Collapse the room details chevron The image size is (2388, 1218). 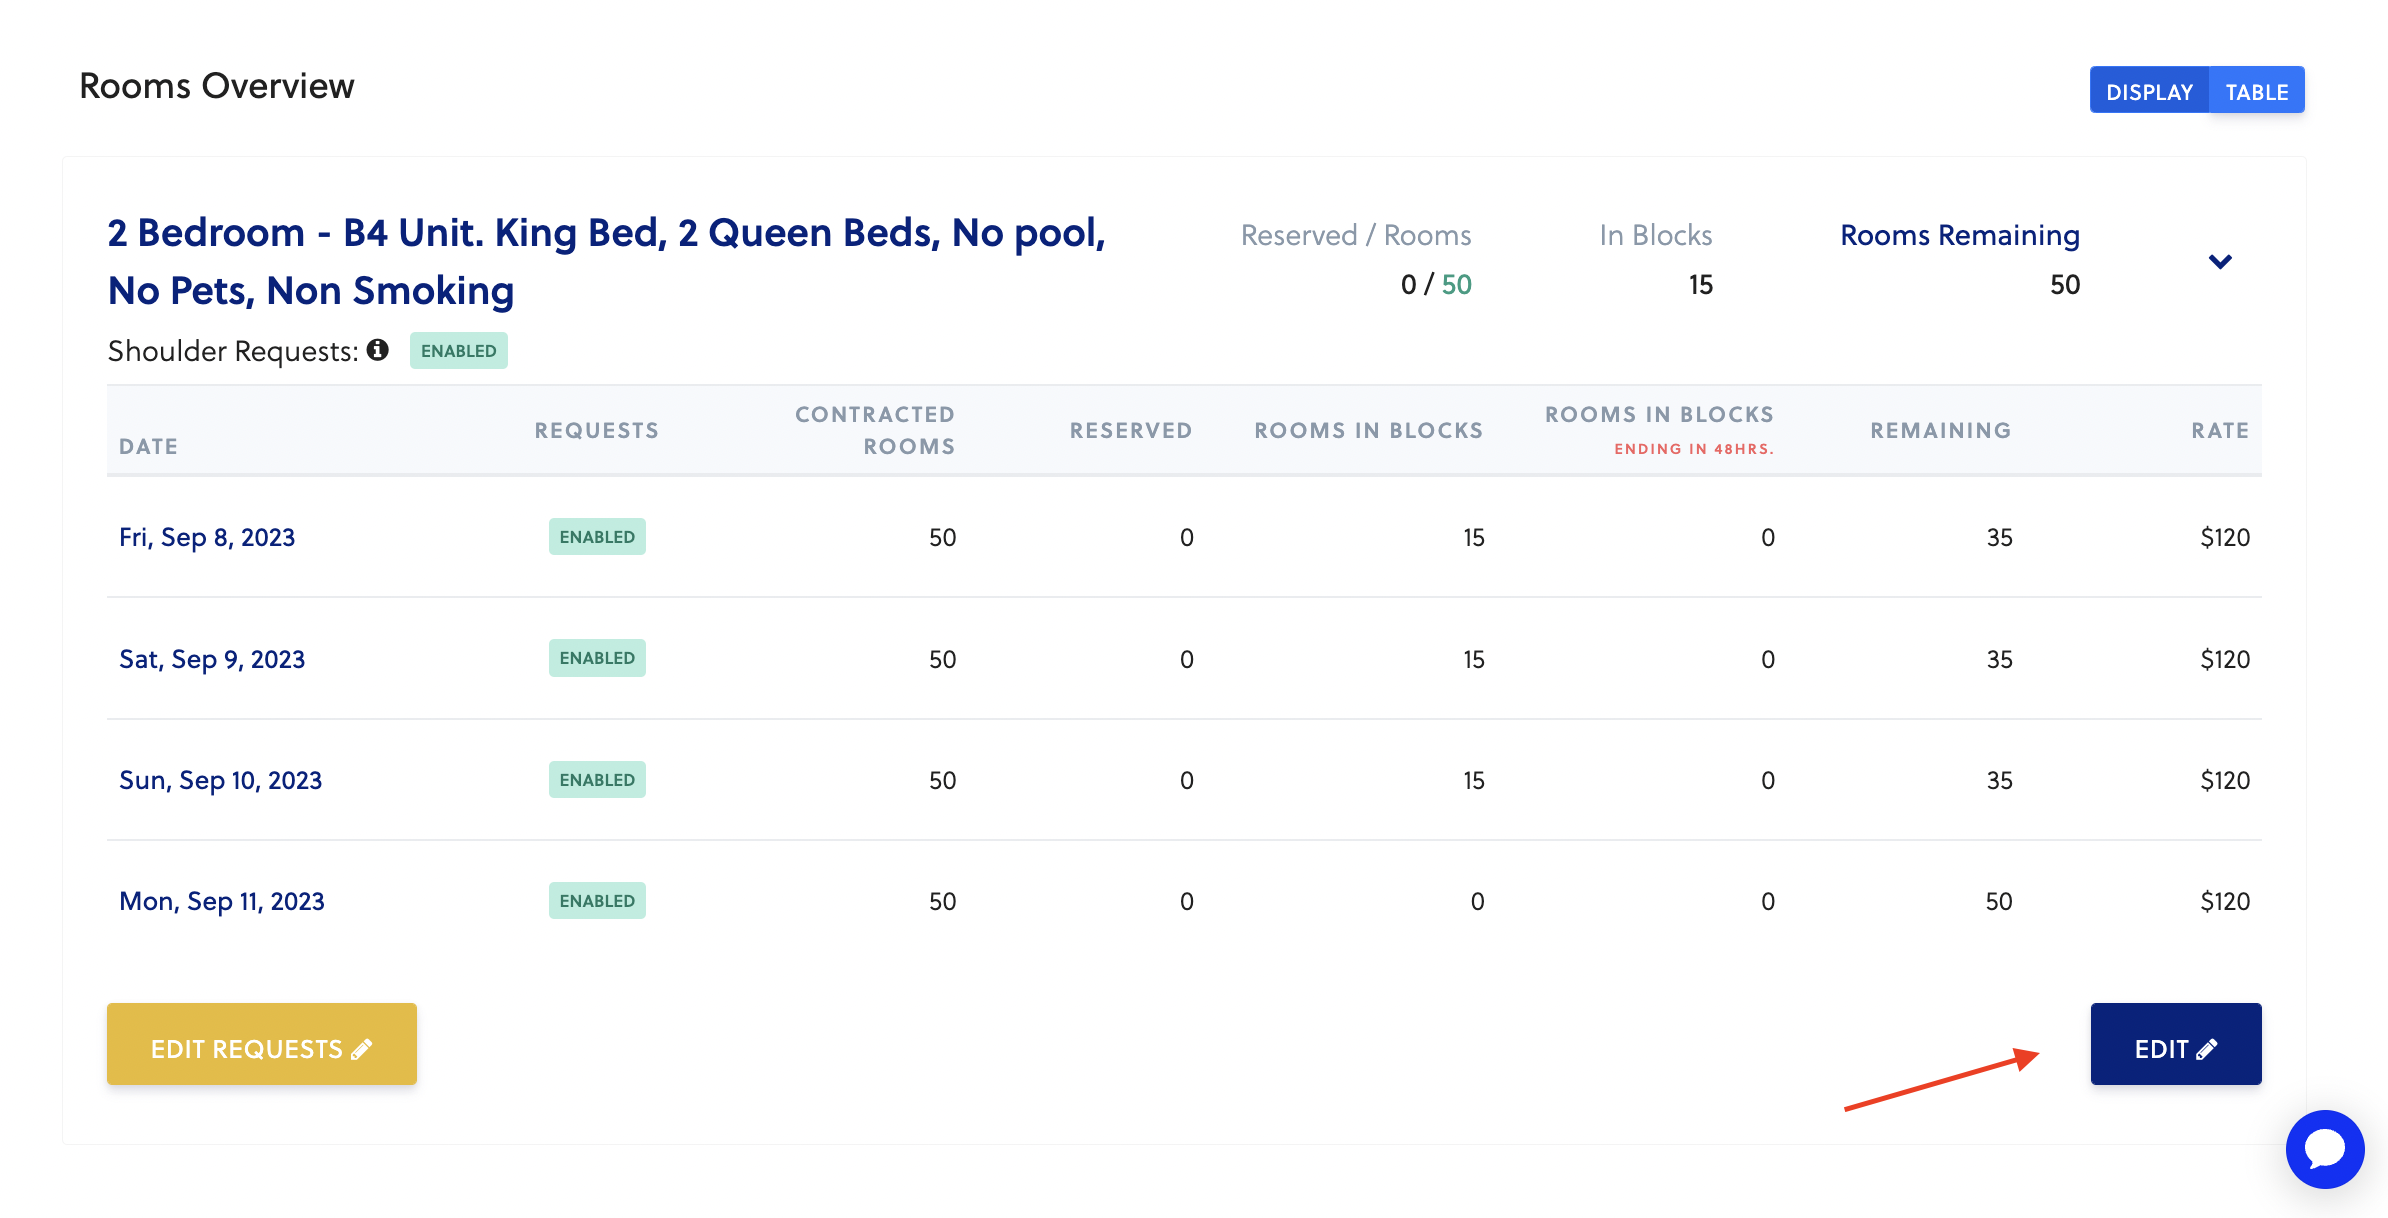2219,262
